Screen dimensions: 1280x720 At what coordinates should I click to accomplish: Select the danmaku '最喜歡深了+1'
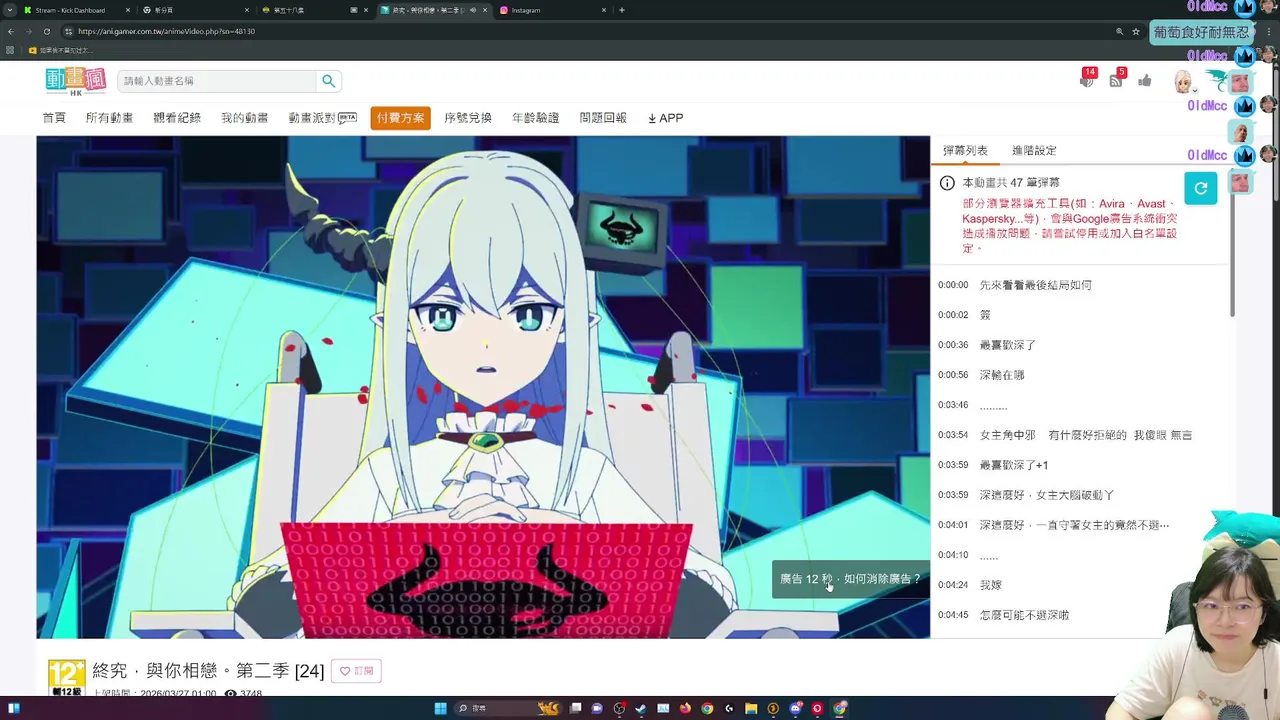click(1014, 465)
